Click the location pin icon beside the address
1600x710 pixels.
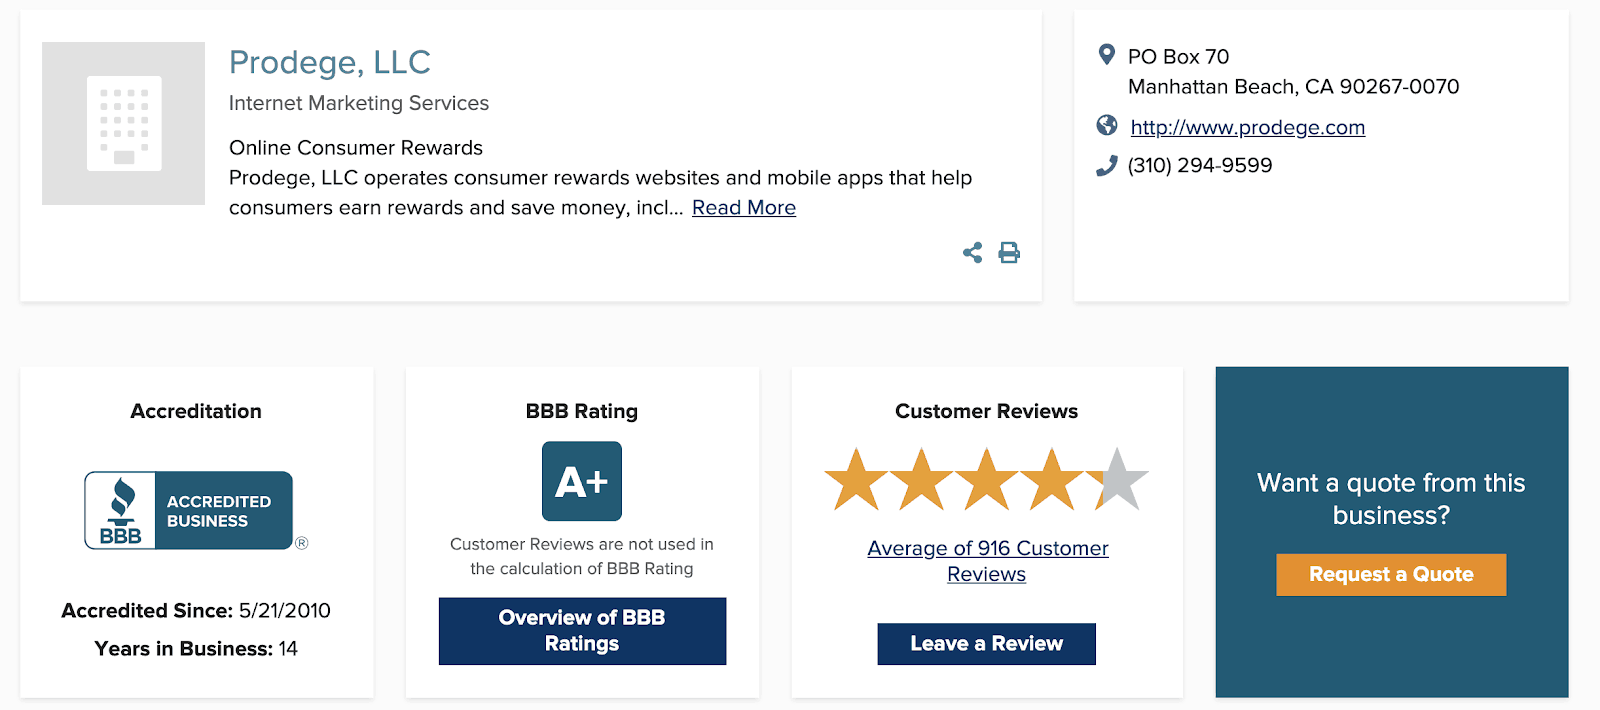click(x=1106, y=55)
